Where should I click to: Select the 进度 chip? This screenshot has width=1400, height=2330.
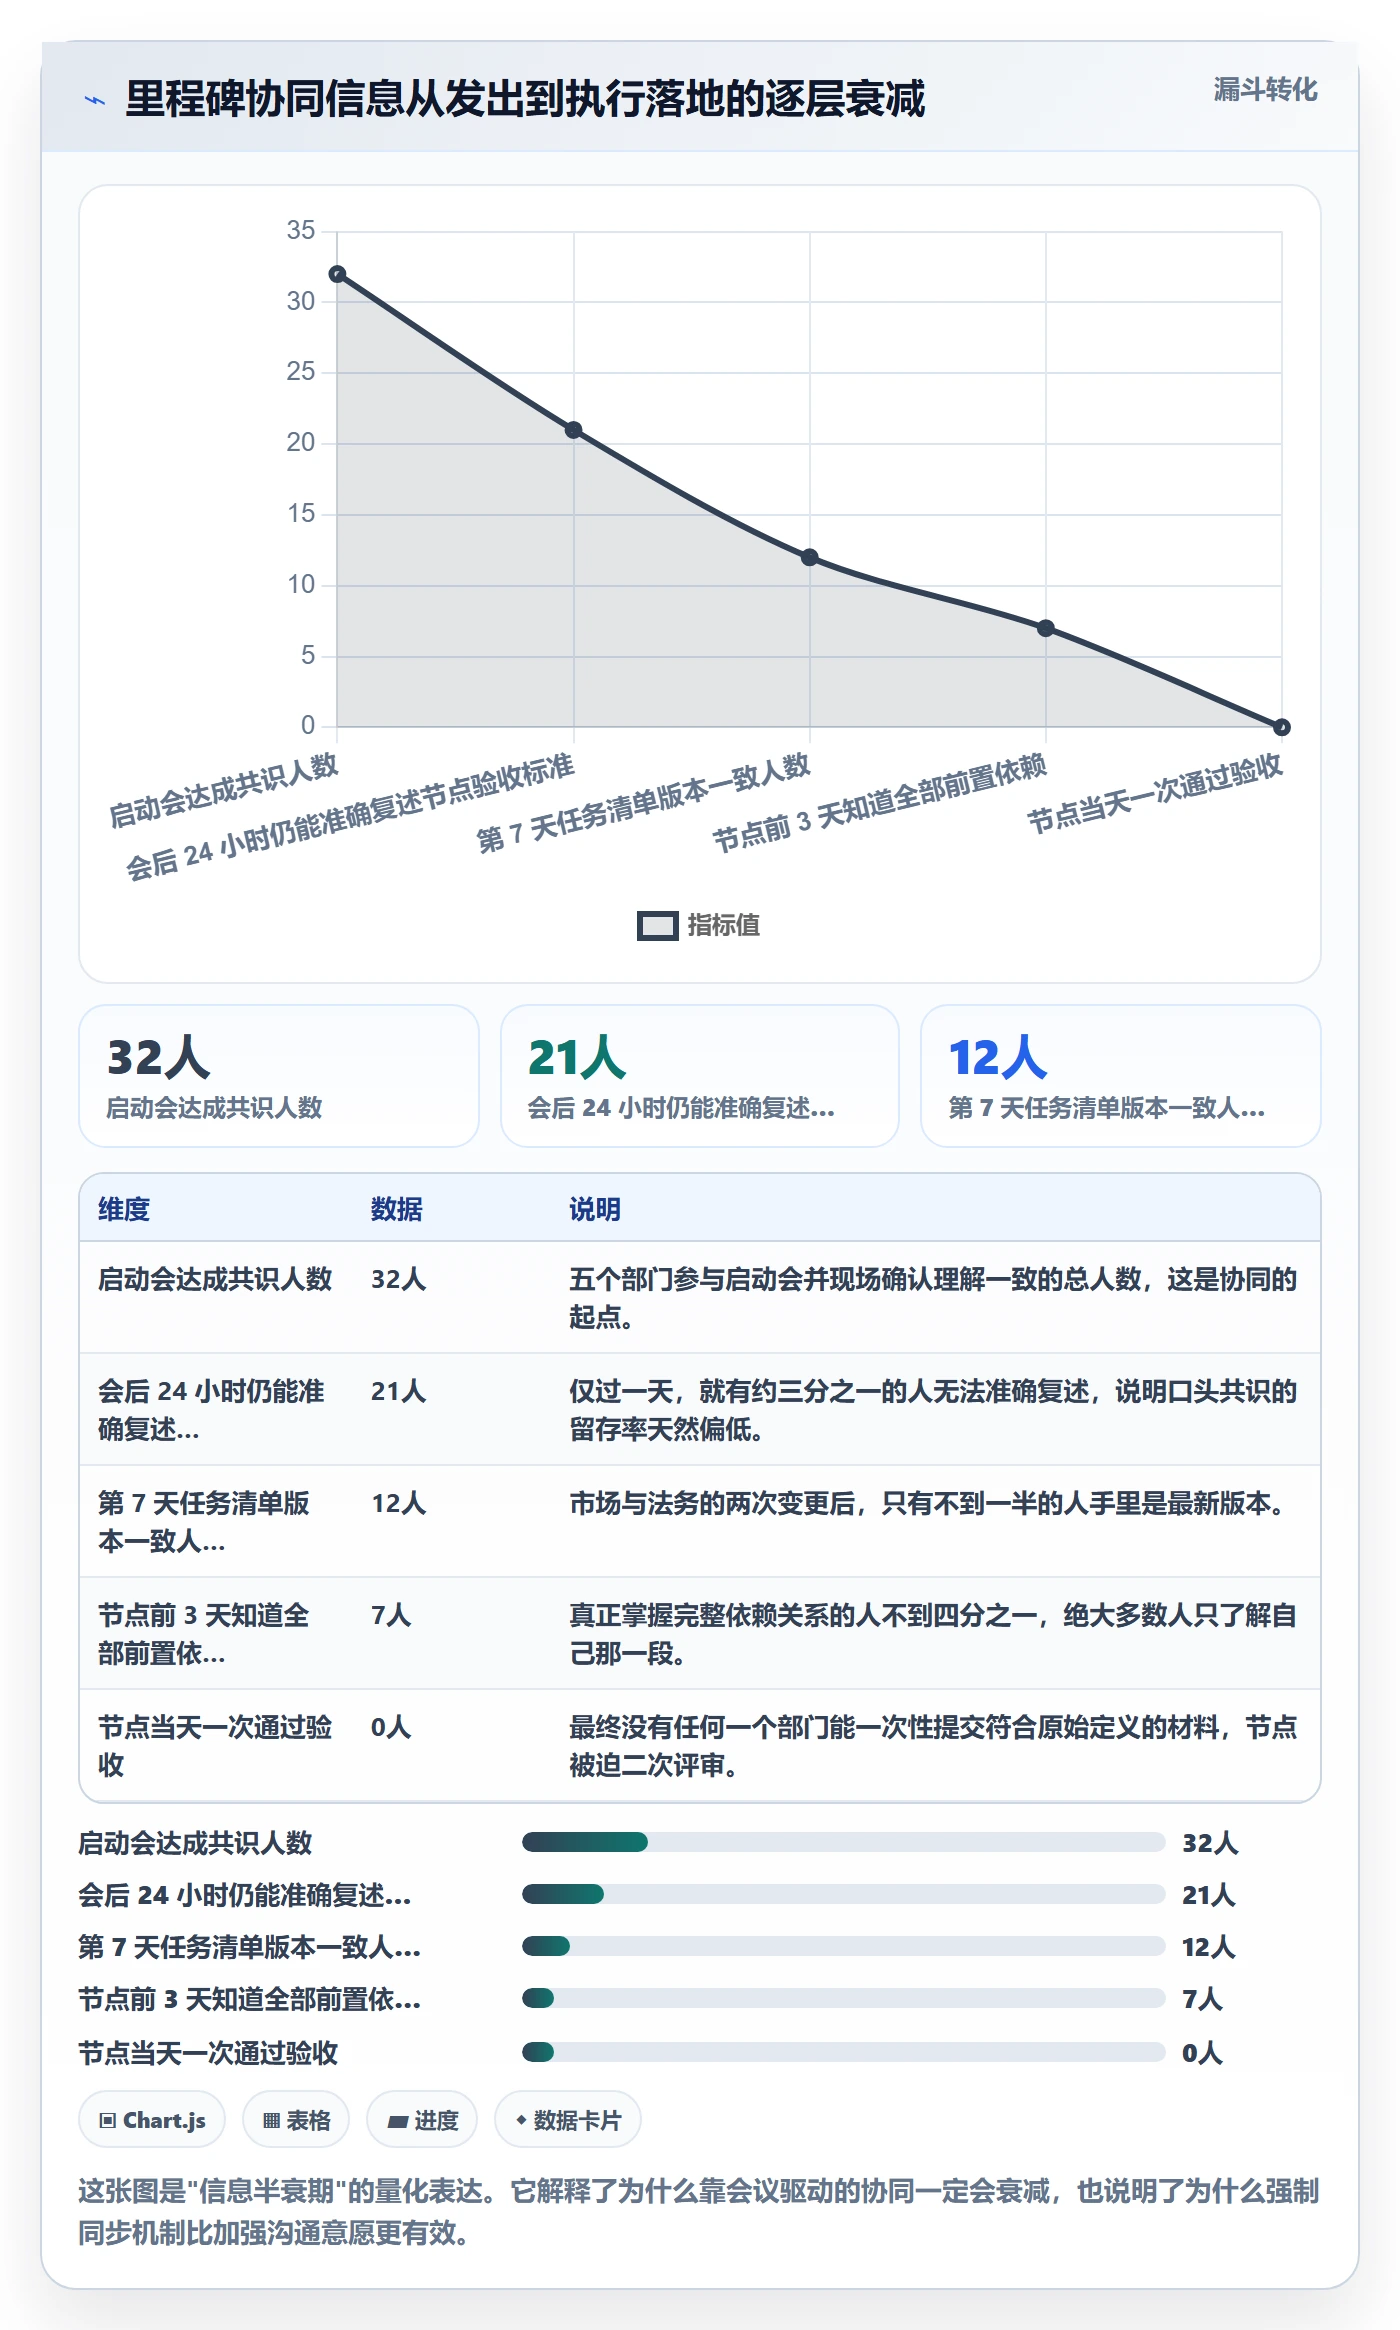point(422,2120)
